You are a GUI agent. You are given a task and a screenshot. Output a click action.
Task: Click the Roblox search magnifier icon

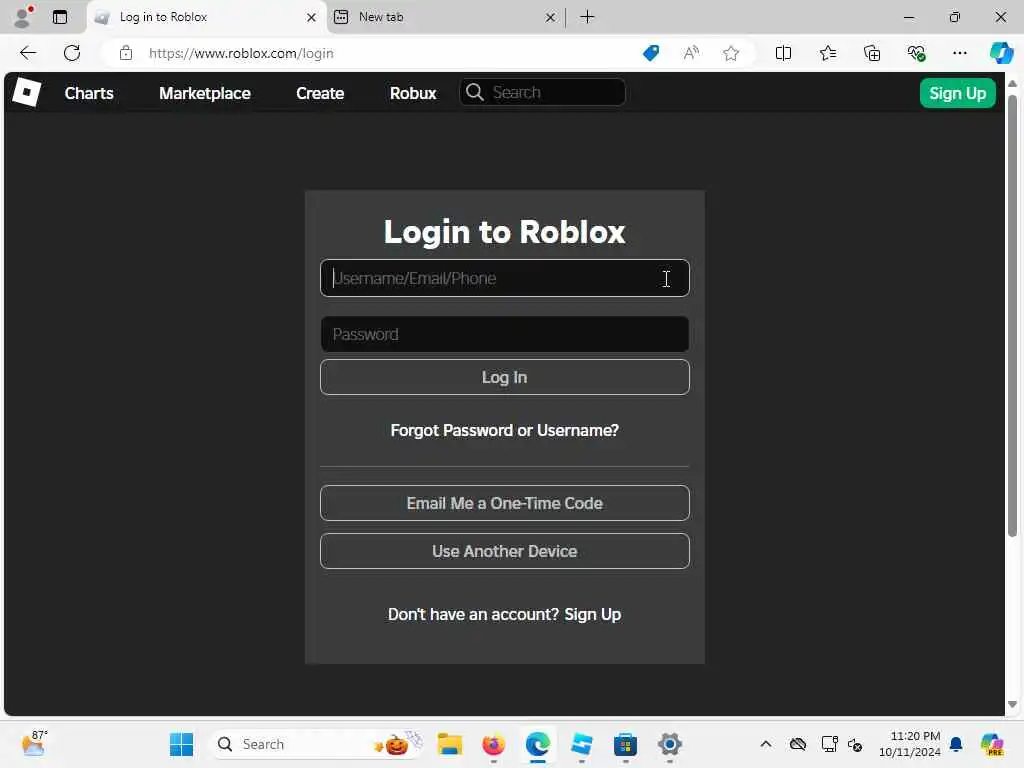coord(475,92)
